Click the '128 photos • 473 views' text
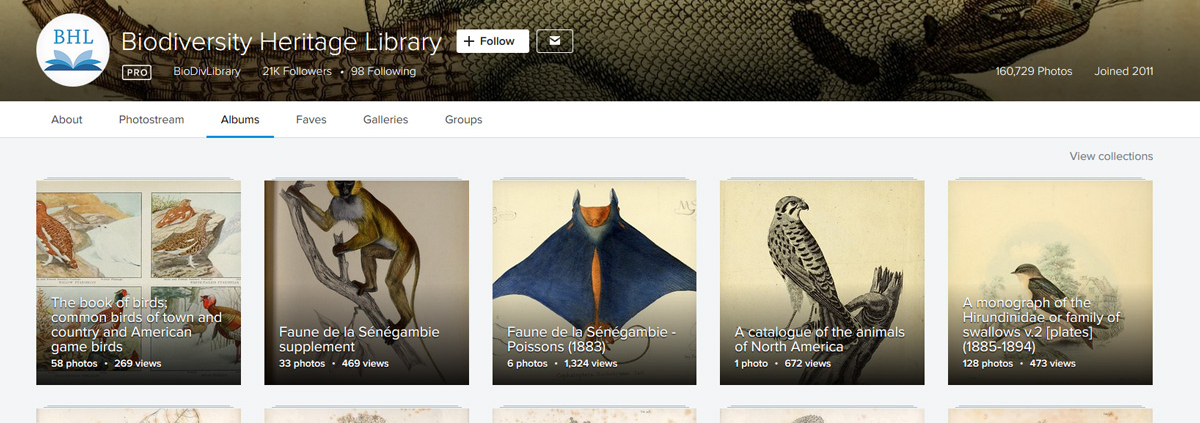The height and width of the screenshot is (423, 1200). 1020,364
